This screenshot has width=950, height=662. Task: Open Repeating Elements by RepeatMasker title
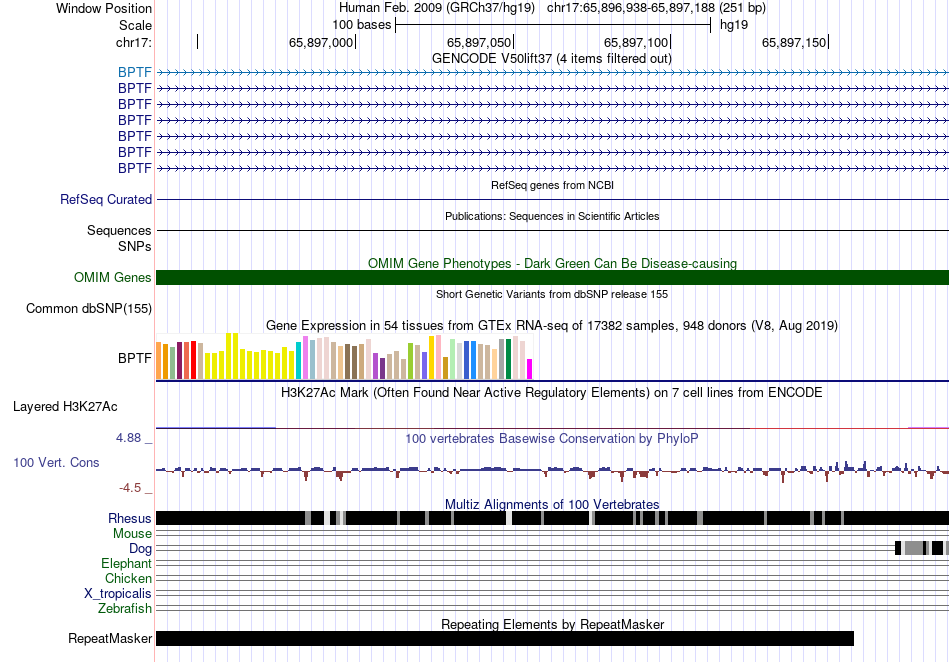553,624
